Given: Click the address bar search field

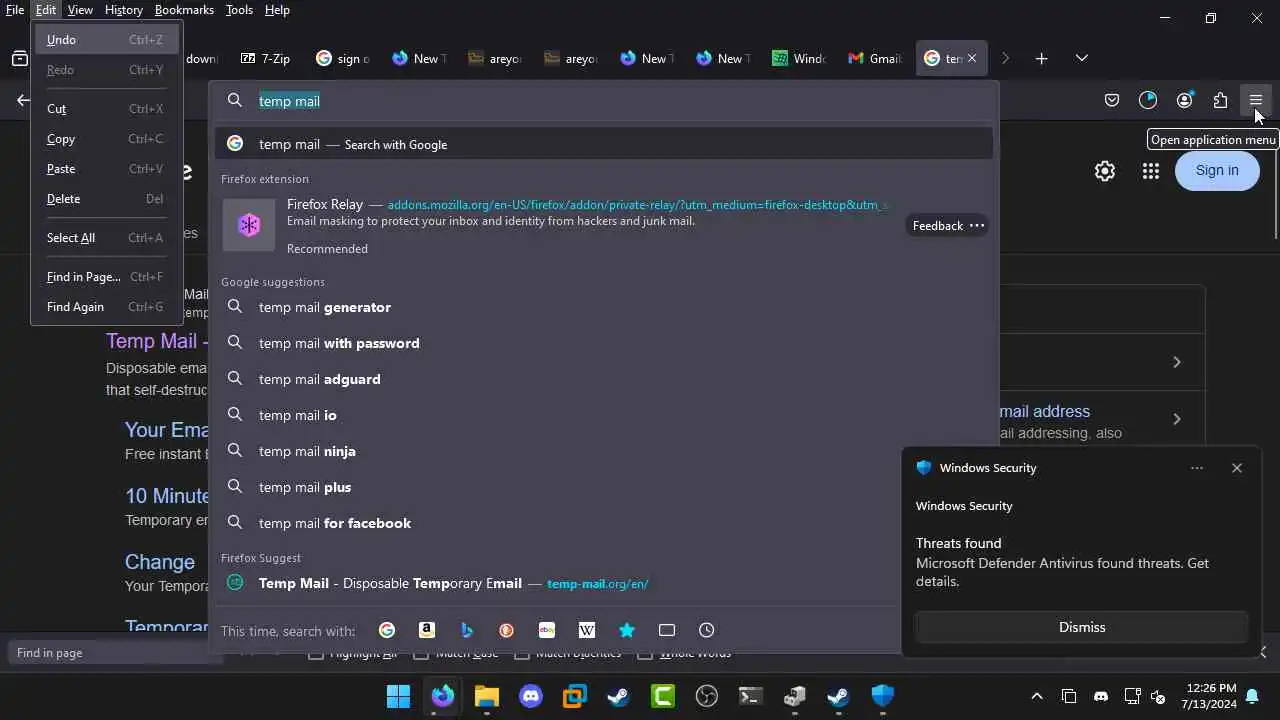Looking at the screenshot, I should 603,101.
